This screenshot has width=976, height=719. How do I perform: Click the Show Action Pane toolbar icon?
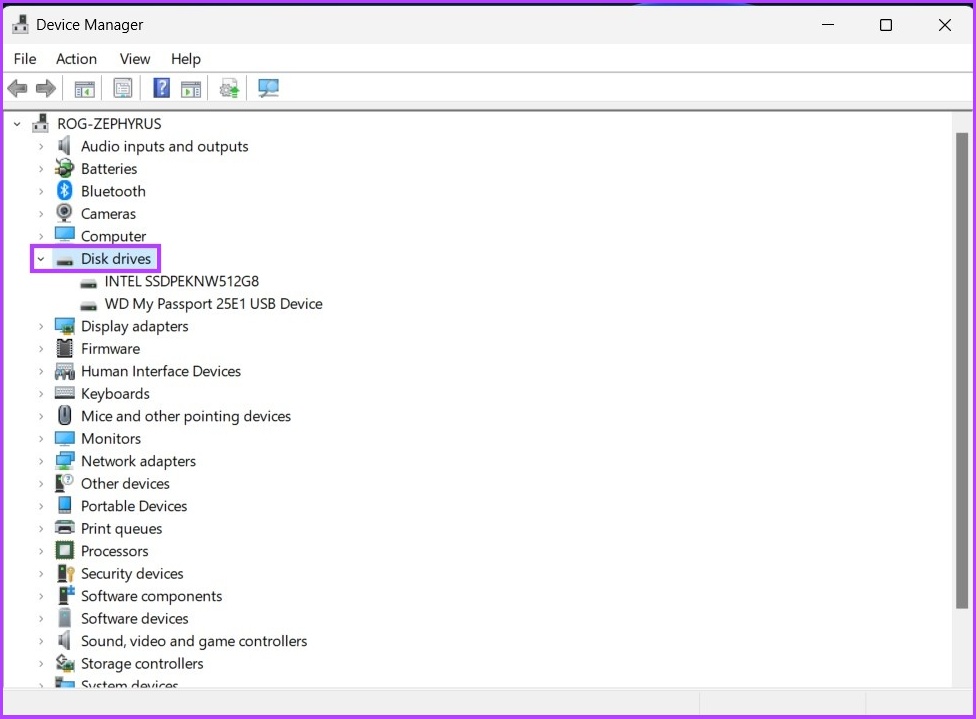coord(191,88)
